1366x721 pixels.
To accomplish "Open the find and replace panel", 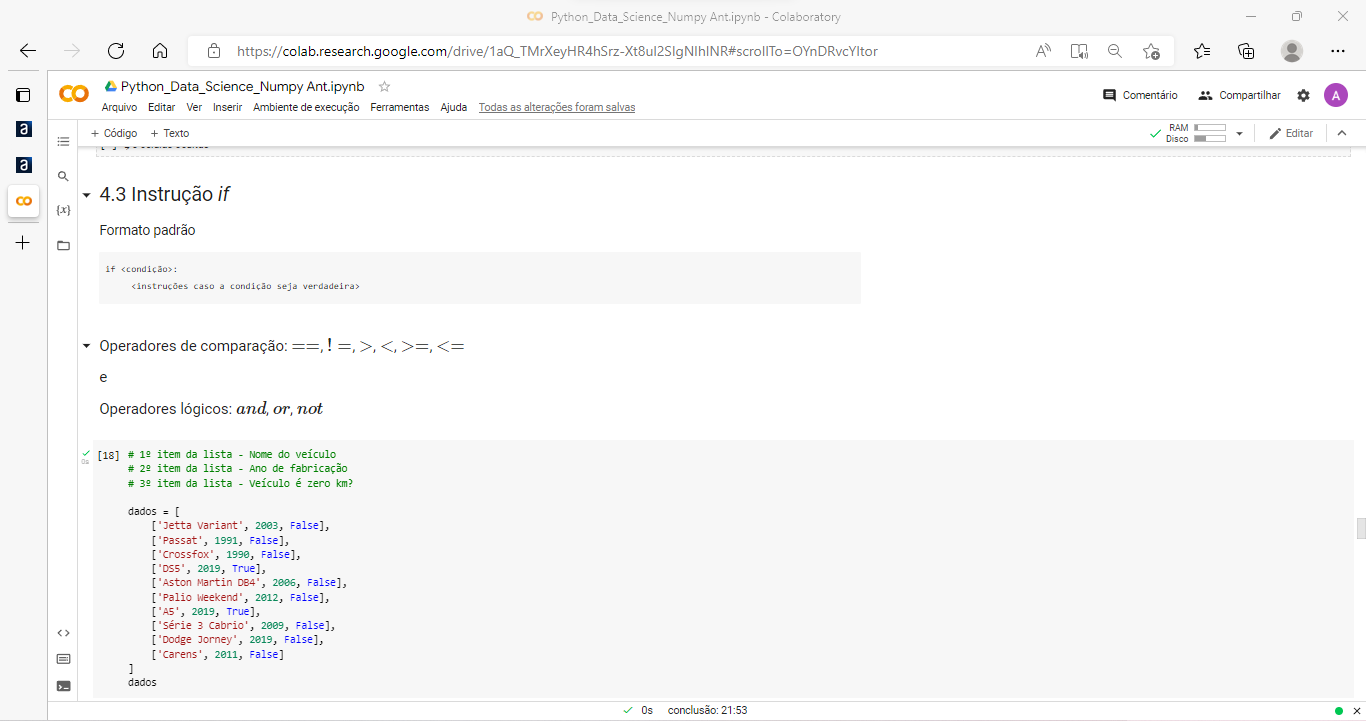I will 64,176.
